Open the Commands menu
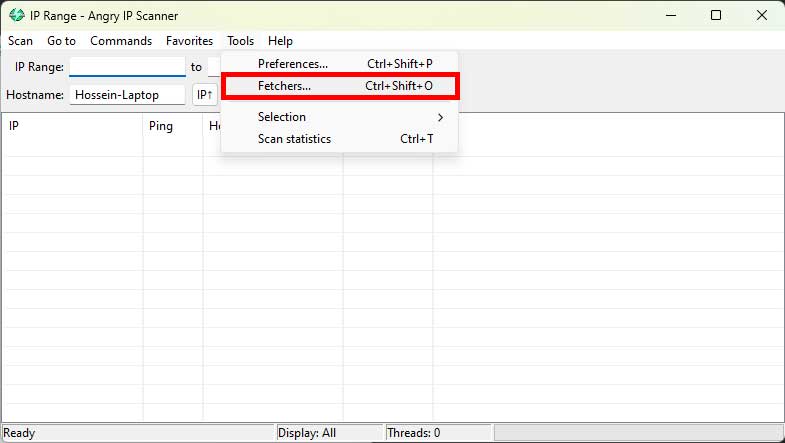Screen dimensions: 785x443 tap(121, 41)
